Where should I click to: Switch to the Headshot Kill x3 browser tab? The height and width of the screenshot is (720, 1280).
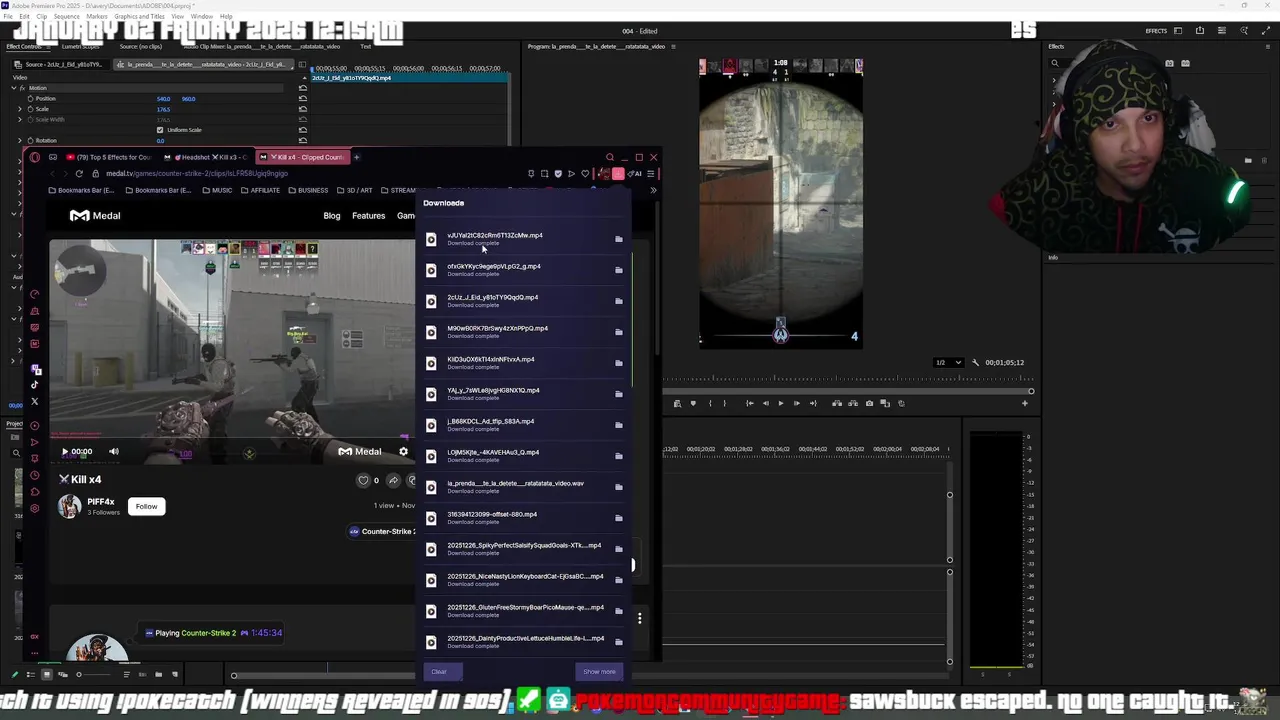tap(208, 157)
